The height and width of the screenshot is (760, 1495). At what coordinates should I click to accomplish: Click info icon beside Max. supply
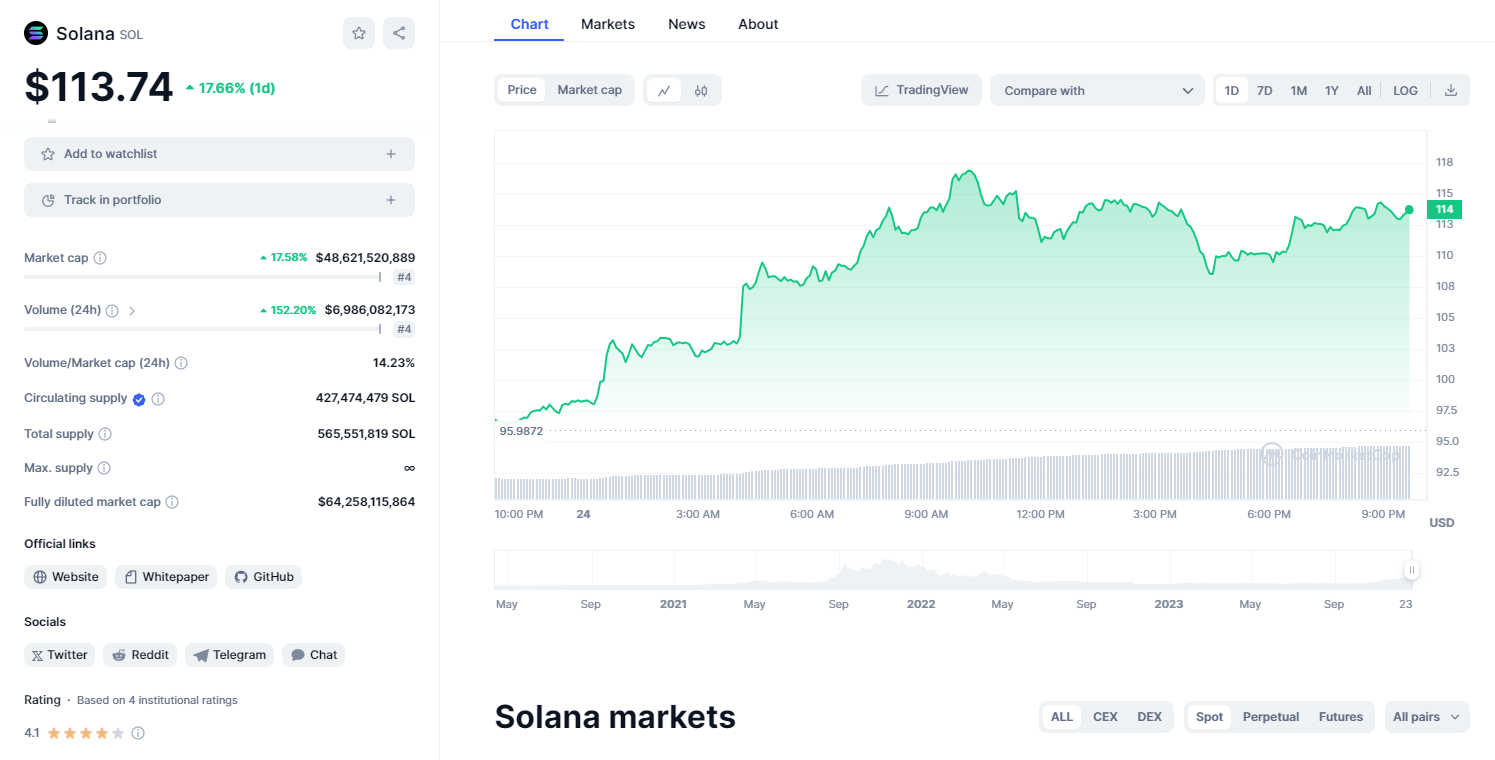[x=104, y=468]
